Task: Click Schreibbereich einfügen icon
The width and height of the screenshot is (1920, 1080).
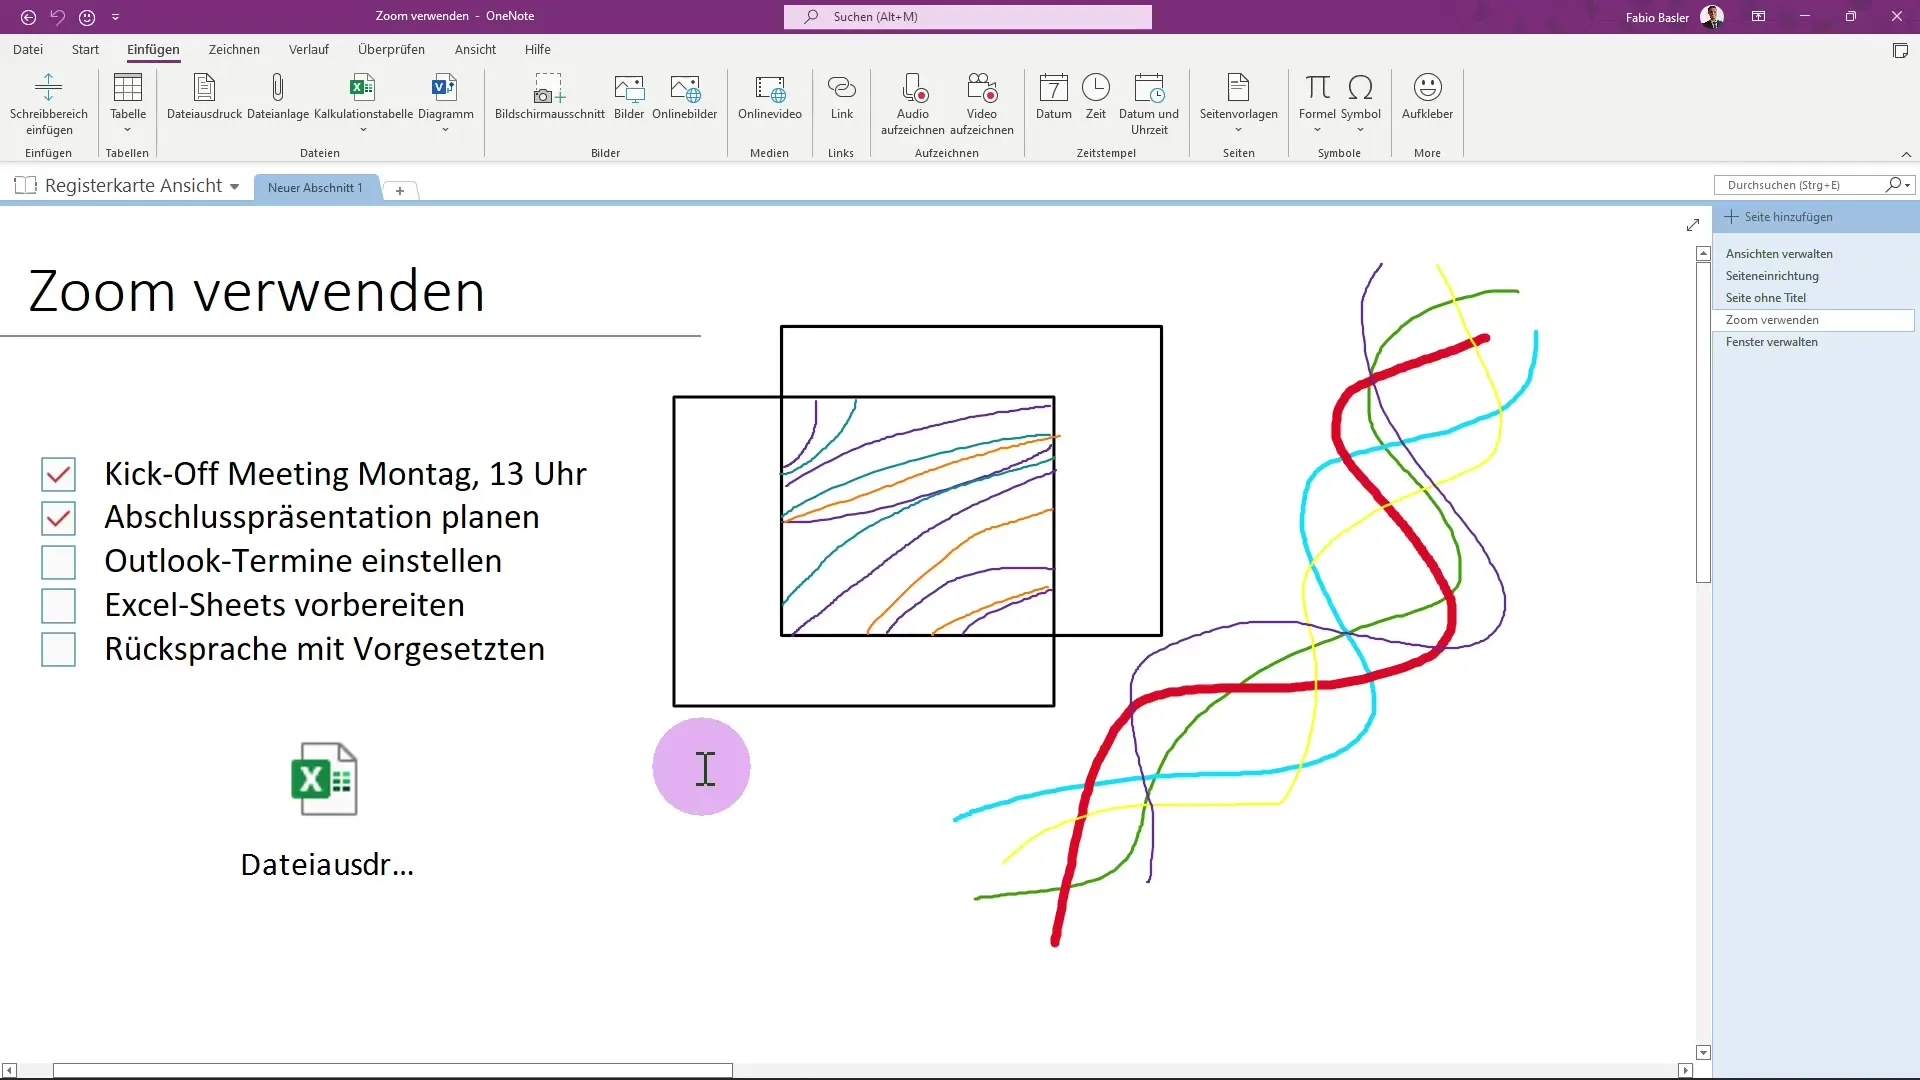Action: click(48, 88)
